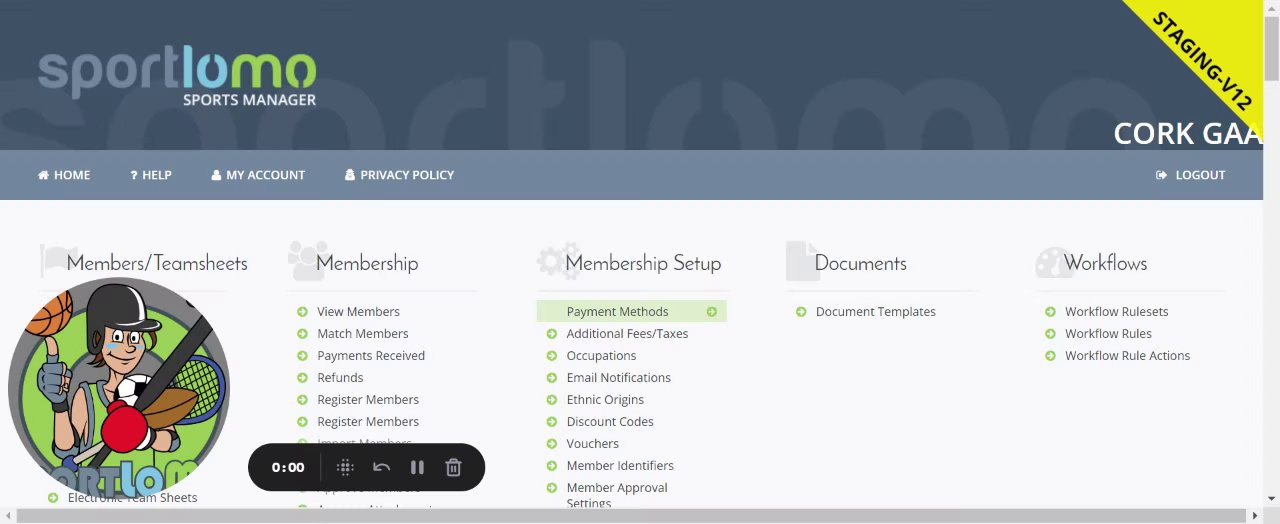Open Workflow Rulesets link
Screen dimensions: 1280x524
(1116, 312)
